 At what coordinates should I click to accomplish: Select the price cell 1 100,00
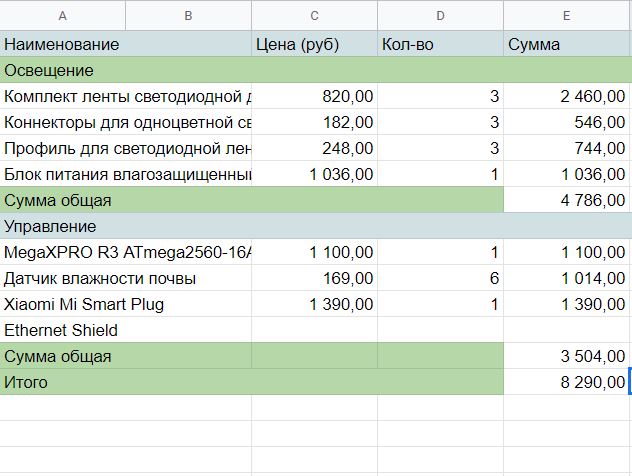[x=314, y=252]
